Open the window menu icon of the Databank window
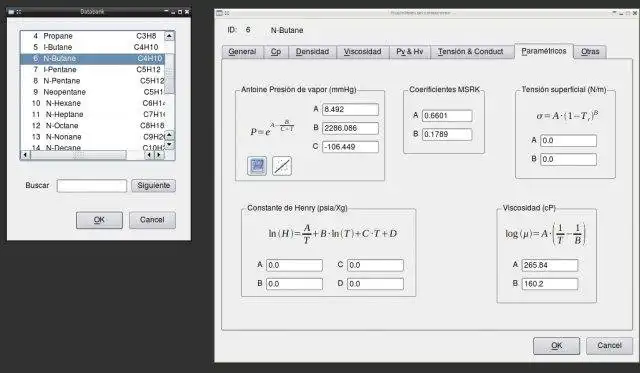Screen dimensions: 640x373 pos(11,12)
